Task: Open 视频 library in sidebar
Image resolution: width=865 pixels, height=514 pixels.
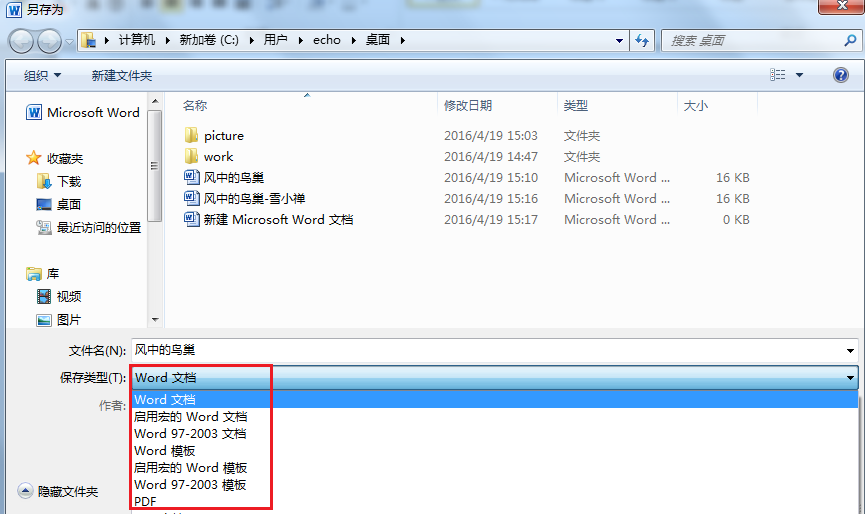Action: [x=58, y=297]
